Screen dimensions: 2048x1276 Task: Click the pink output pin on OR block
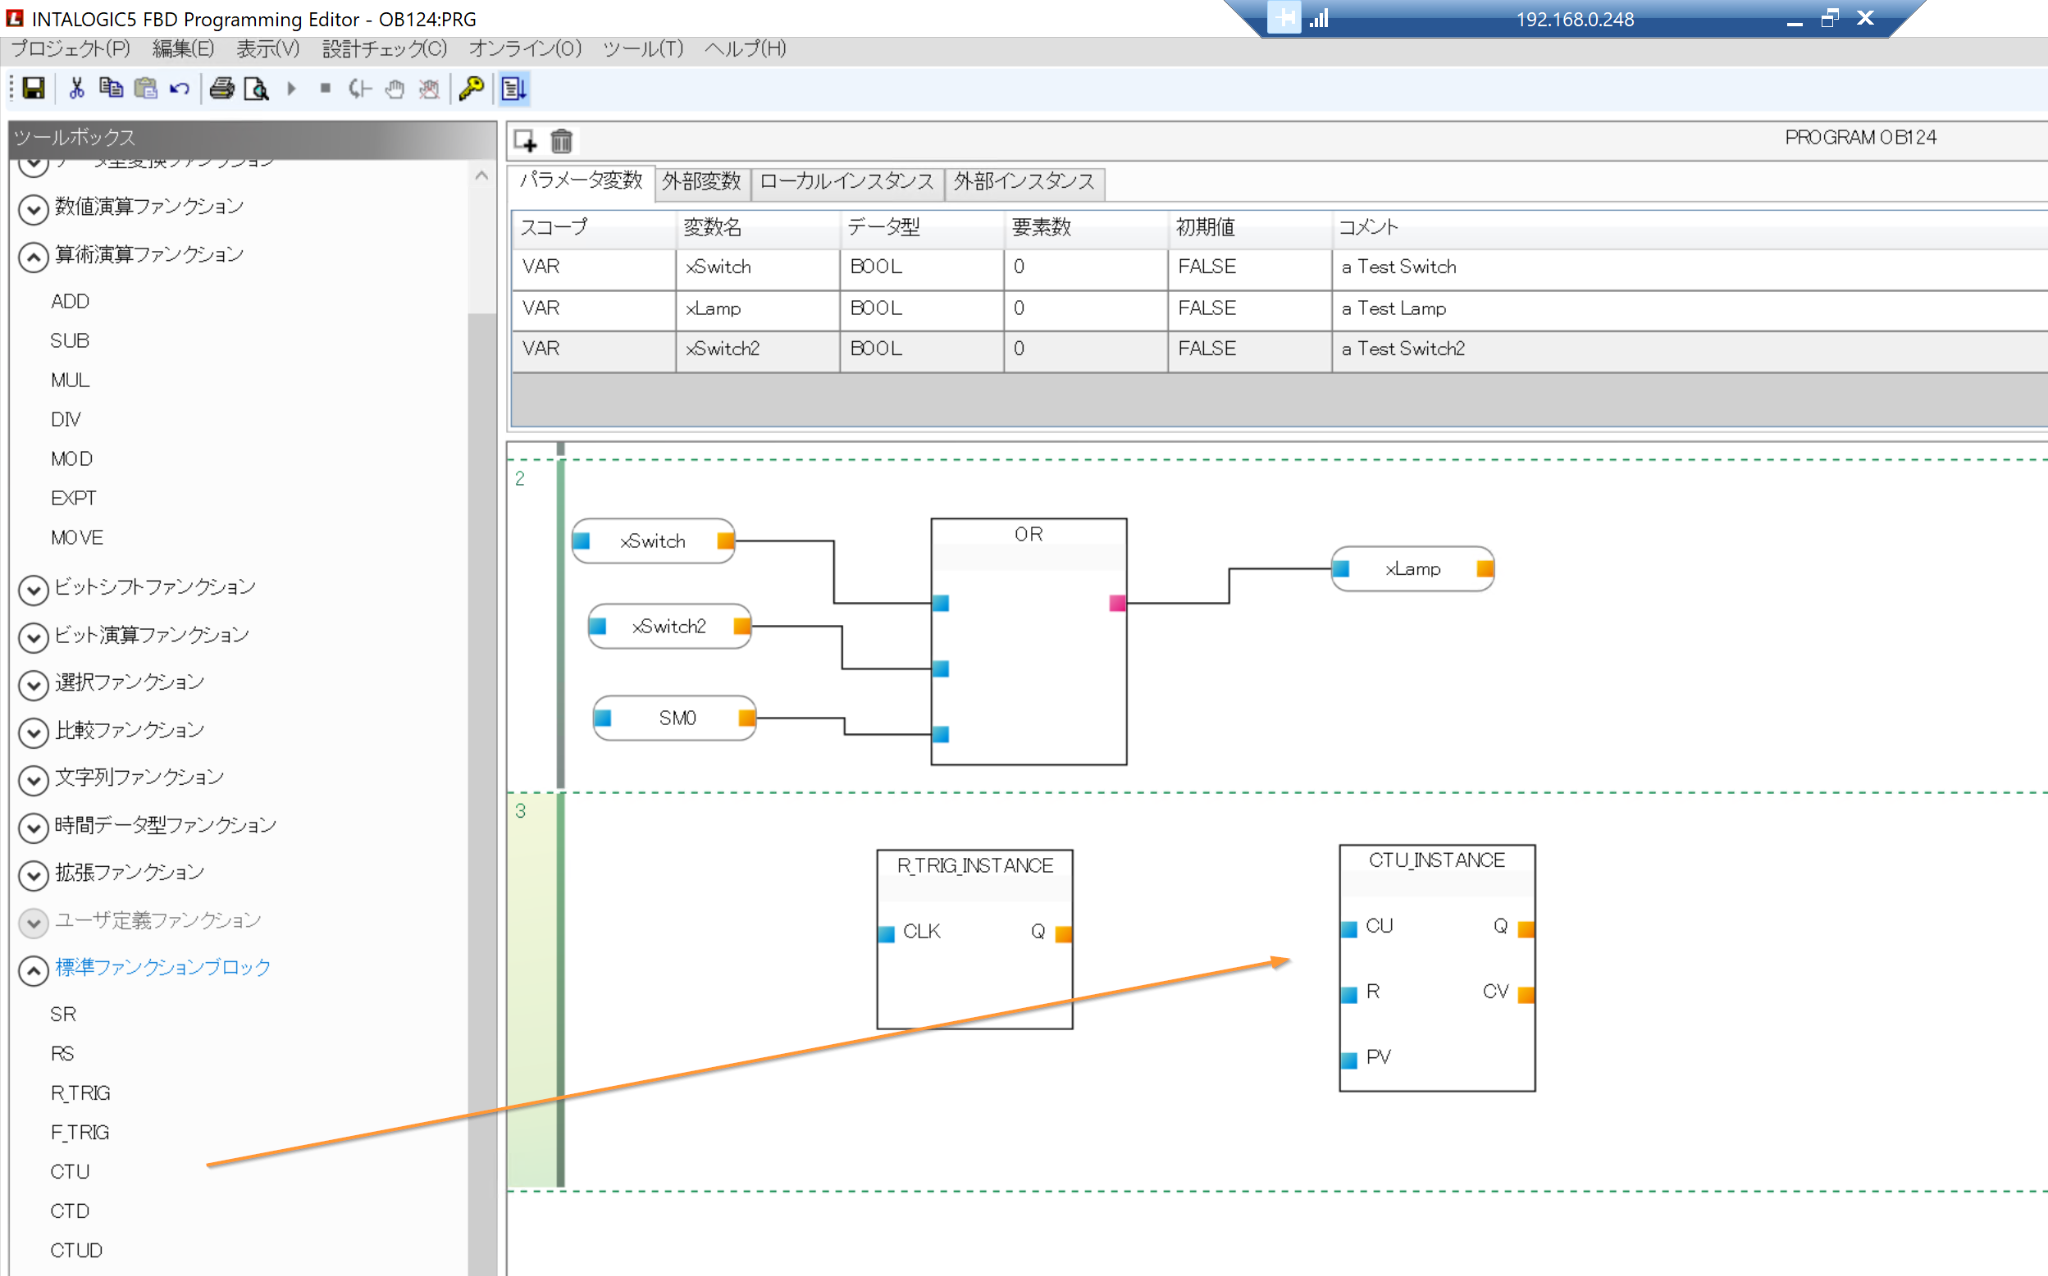tap(1117, 603)
